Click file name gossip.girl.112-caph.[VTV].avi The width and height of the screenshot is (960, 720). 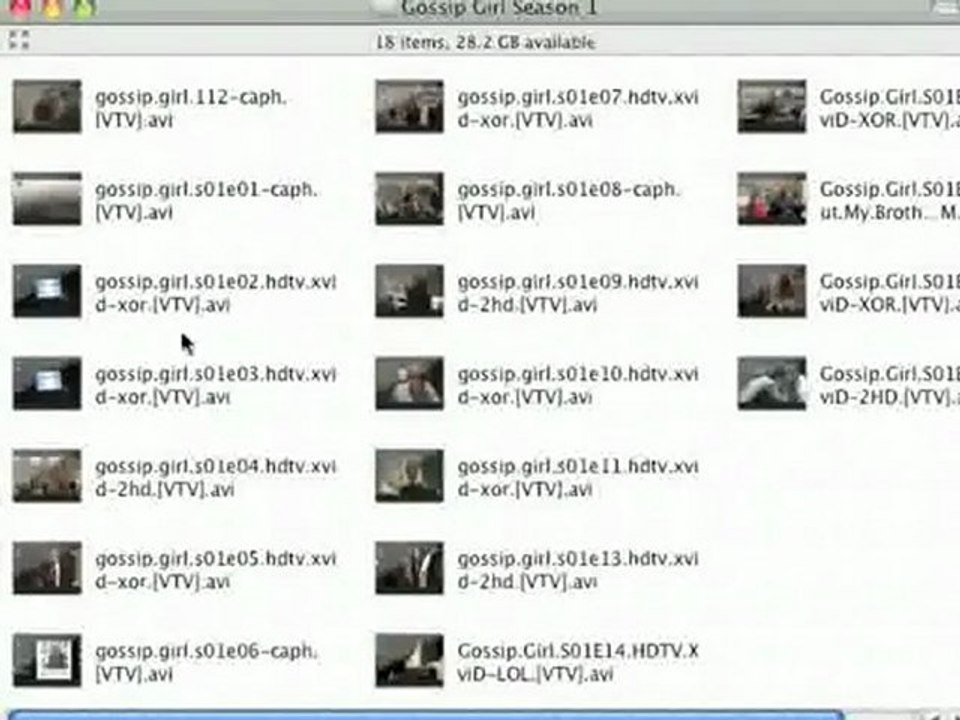tap(191, 108)
